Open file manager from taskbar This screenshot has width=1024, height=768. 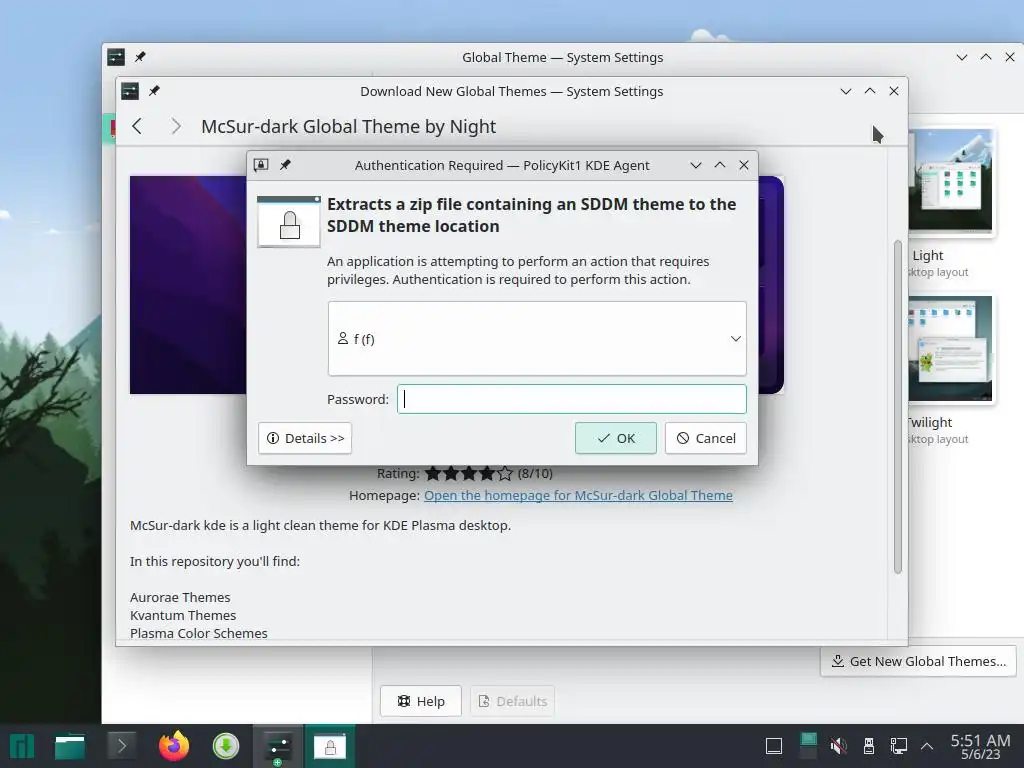[70, 746]
